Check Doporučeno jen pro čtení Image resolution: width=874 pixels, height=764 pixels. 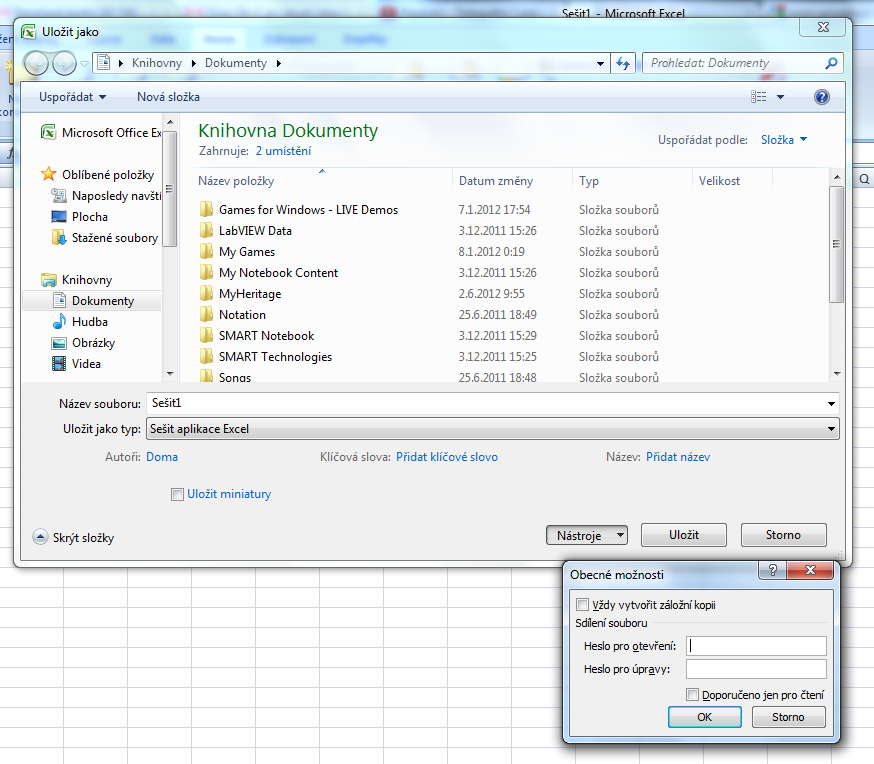tap(692, 695)
